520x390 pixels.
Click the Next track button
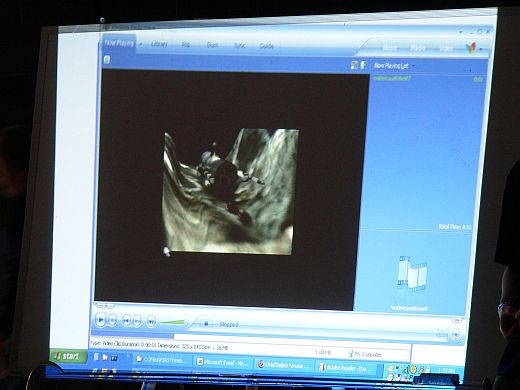coord(137,321)
